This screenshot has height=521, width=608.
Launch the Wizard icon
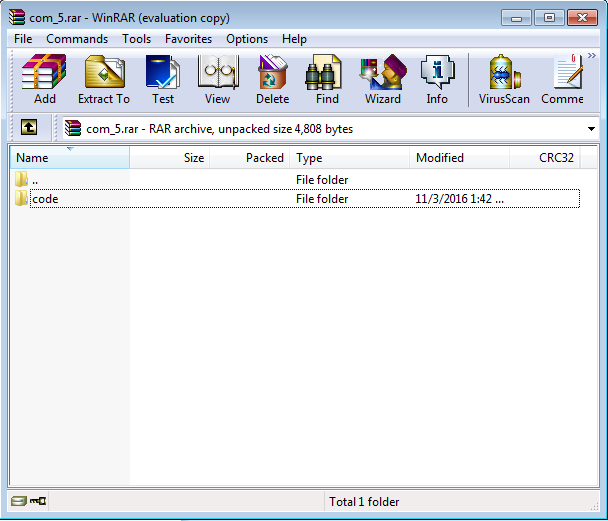pyautogui.click(x=382, y=79)
